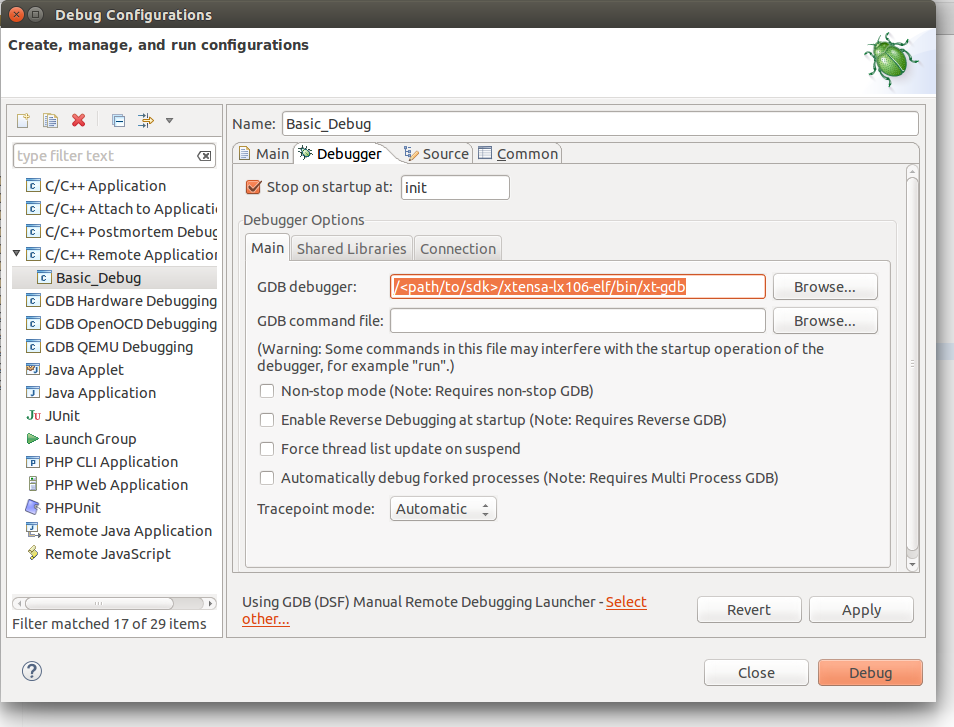Enable Non-stop mode
Screen dimensions: 954x727
[267, 391]
